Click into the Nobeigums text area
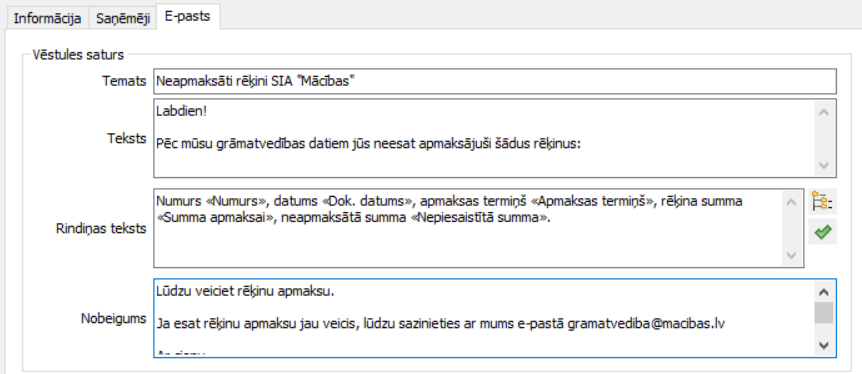The image size is (862, 374). point(495,318)
